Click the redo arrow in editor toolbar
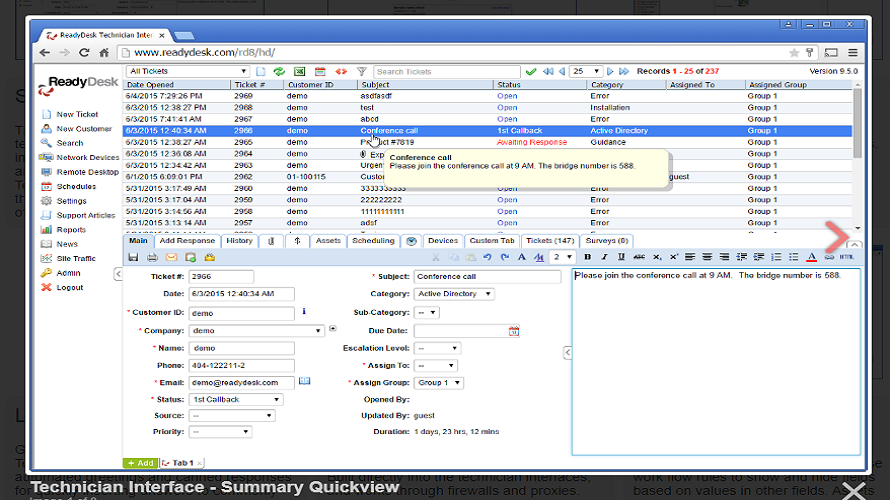890x500 pixels. pyautogui.click(x=505, y=257)
